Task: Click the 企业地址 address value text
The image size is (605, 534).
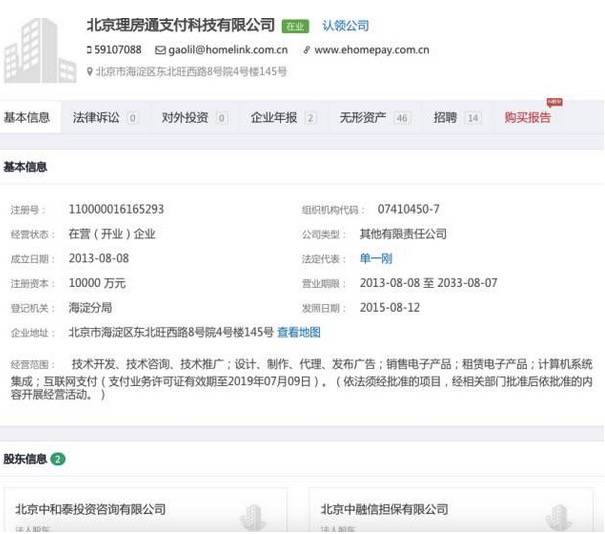Action: click(171, 332)
